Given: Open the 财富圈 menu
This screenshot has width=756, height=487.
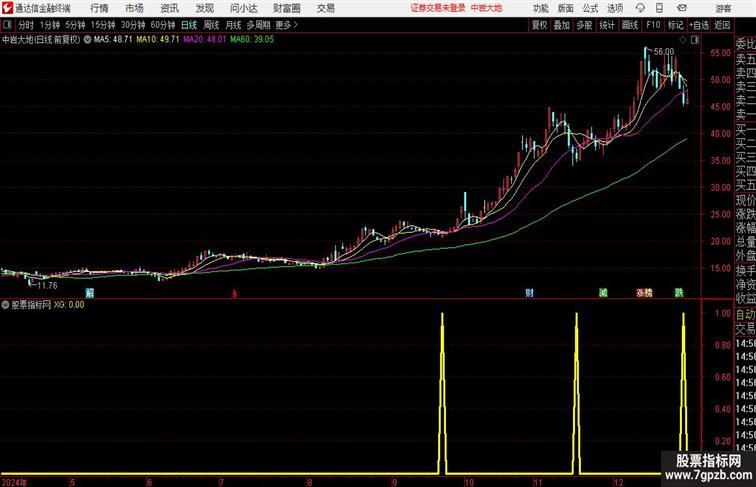Looking at the screenshot, I should [x=286, y=8].
